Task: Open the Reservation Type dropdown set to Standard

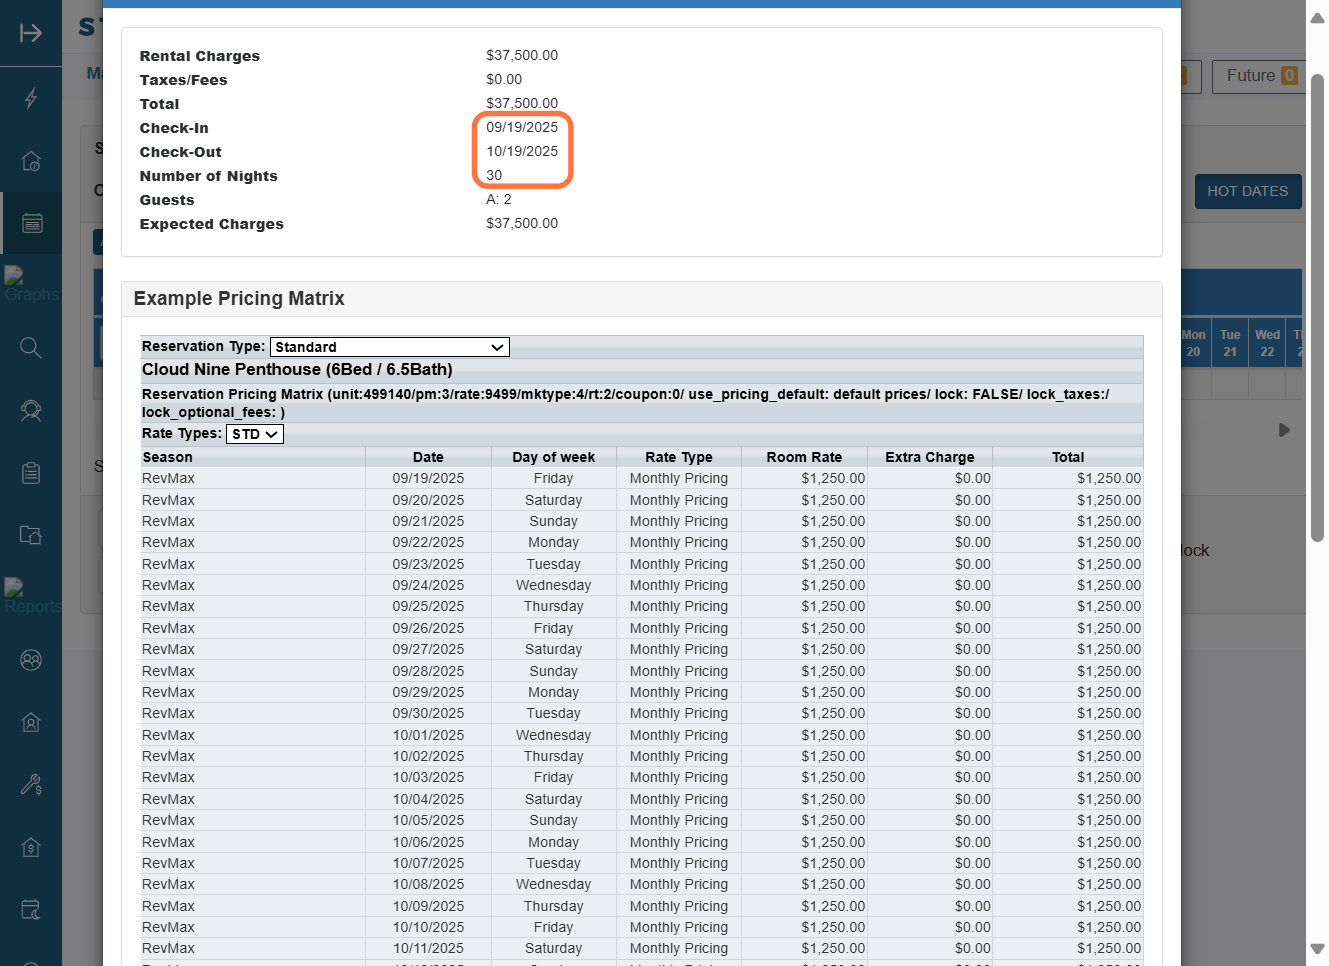Action: click(x=390, y=347)
